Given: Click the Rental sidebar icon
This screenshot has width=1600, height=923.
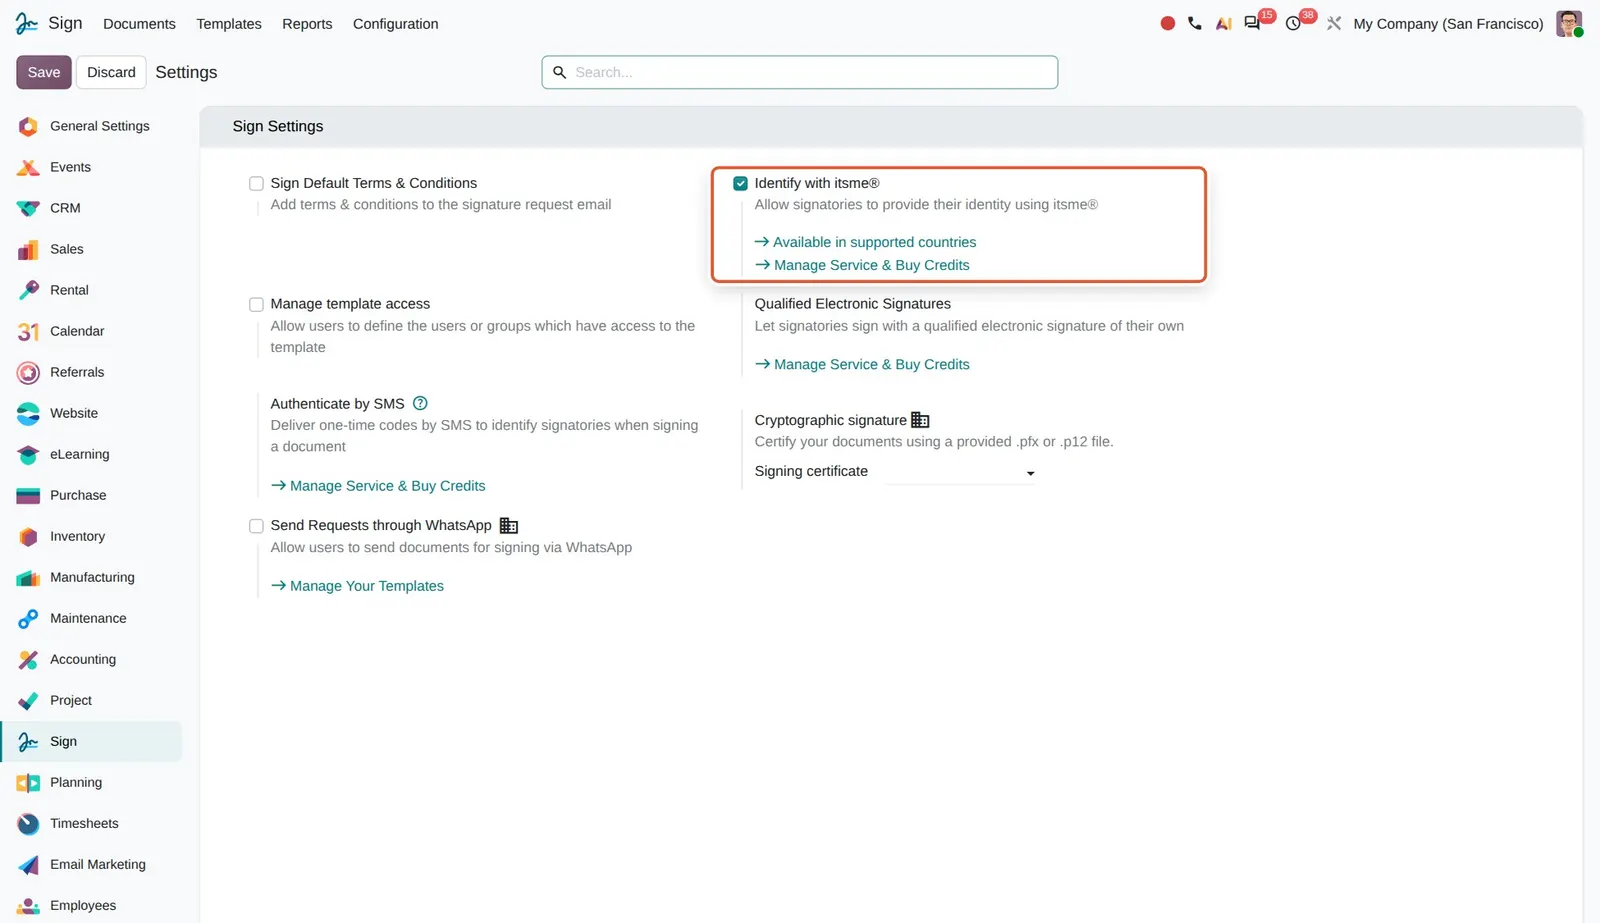Looking at the screenshot, I should point(28,290).
